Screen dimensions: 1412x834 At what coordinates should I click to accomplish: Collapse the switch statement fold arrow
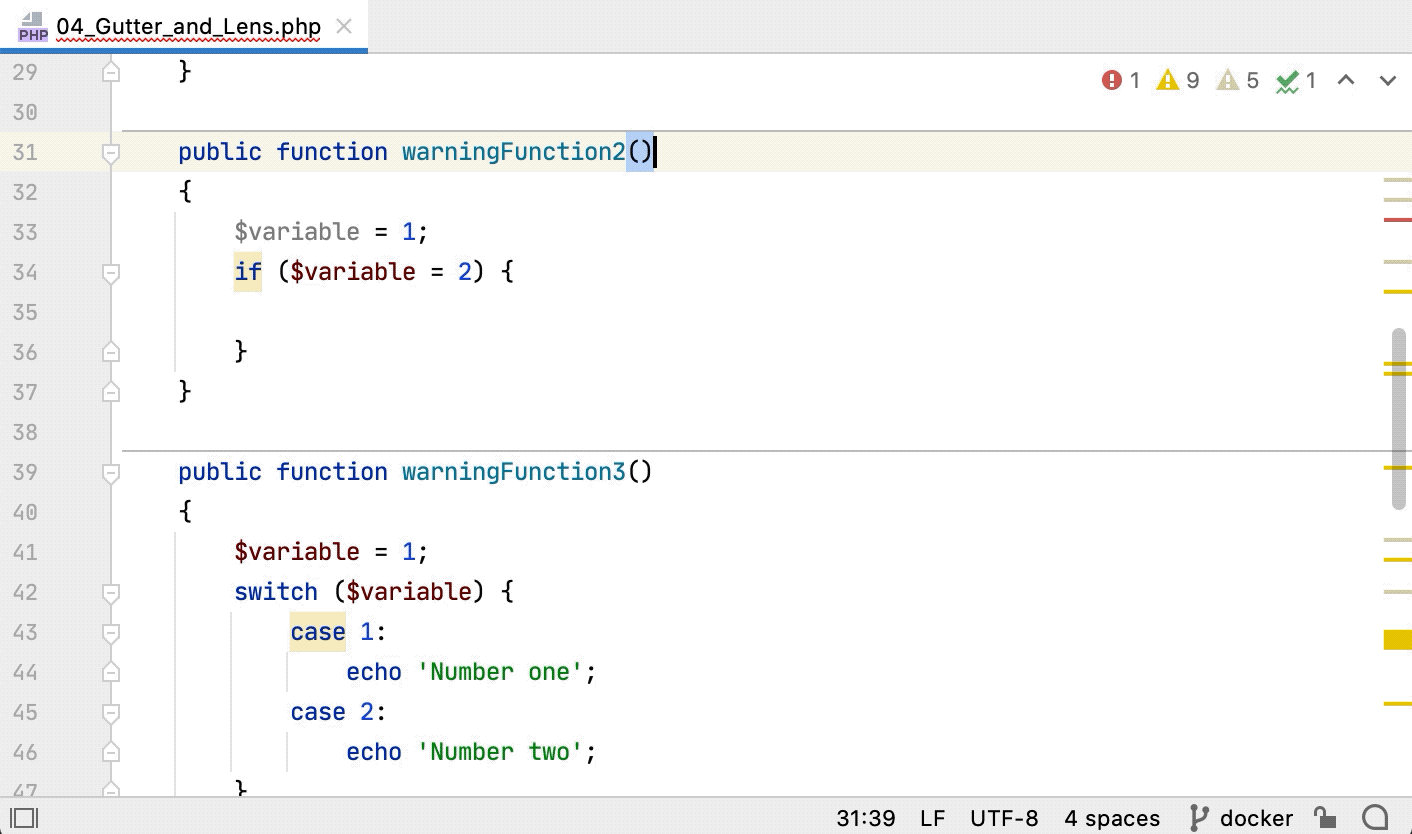click(x=111, y=592)
